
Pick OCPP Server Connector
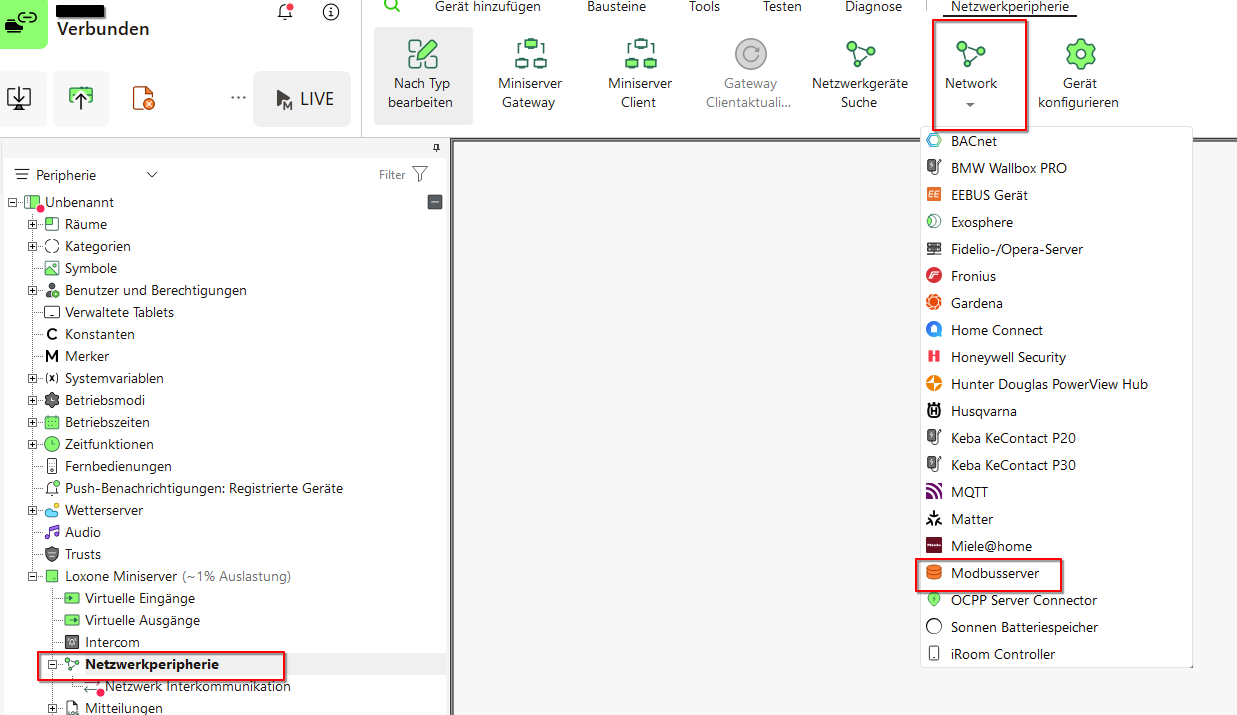[x=1056, y=600]
